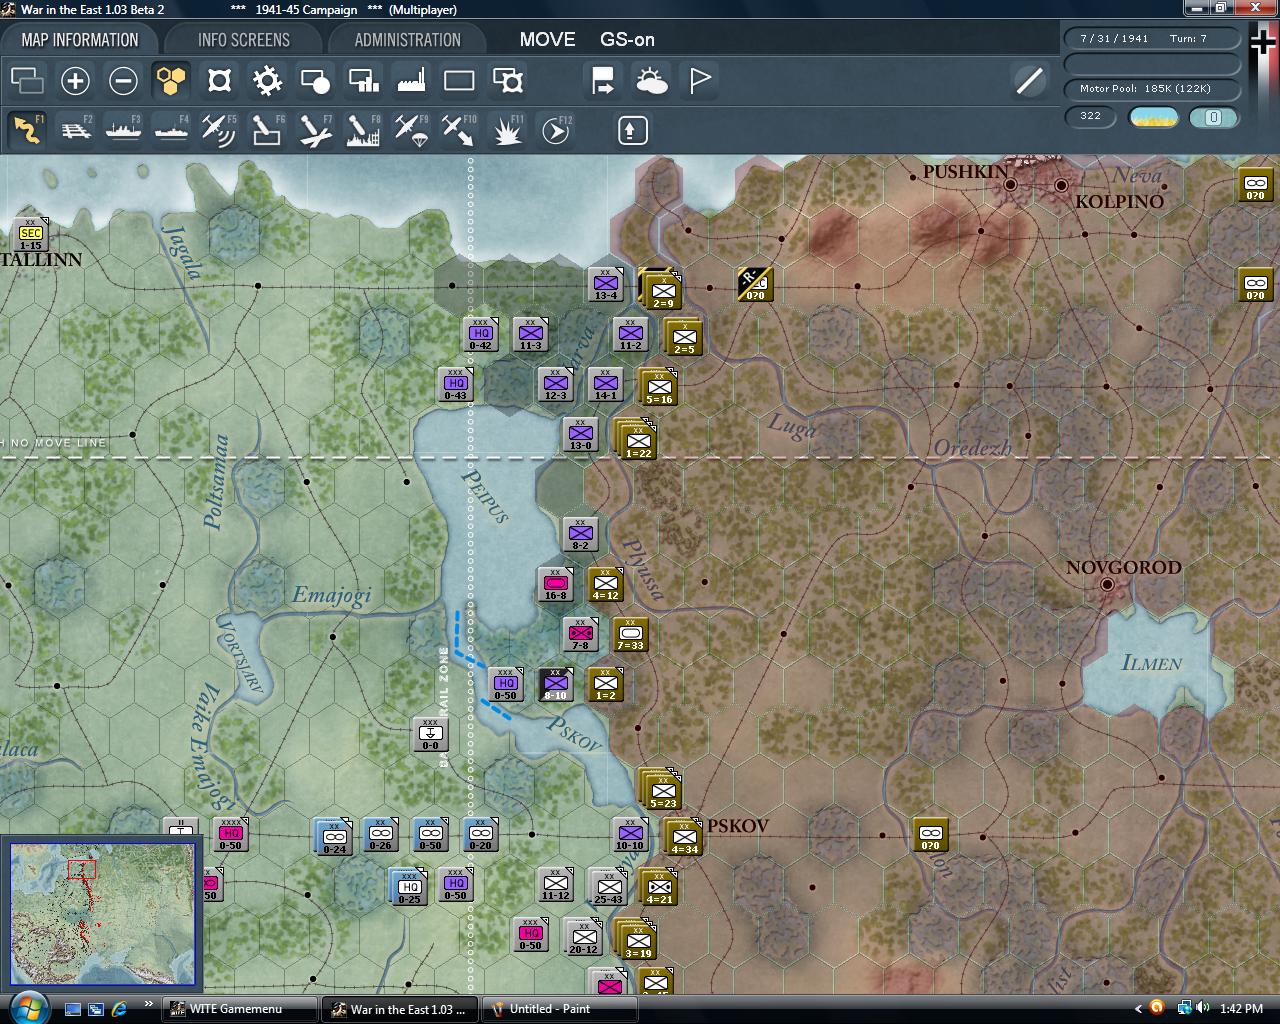Click the yellow ground condition indicator
The image size is (1280, 1024).
pos(1152,118)
